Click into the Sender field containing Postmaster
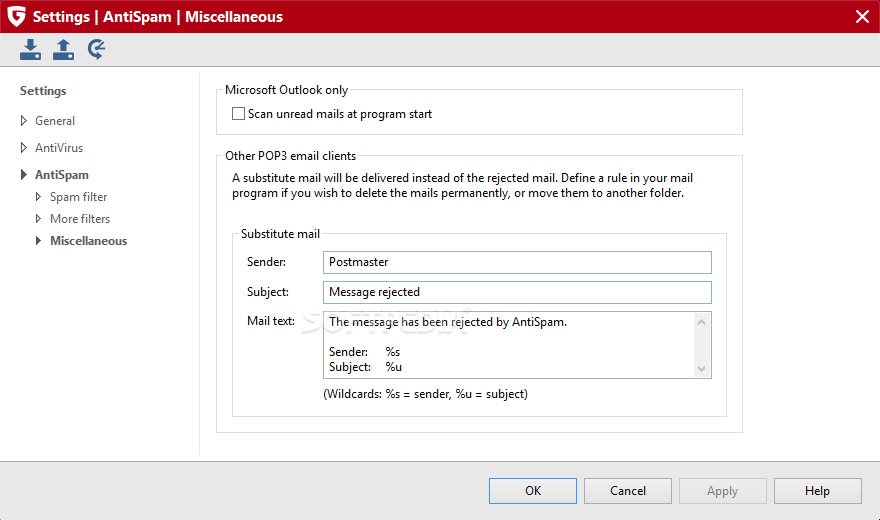This screenshot has height=520, width=880. click(x=517, y=263)
